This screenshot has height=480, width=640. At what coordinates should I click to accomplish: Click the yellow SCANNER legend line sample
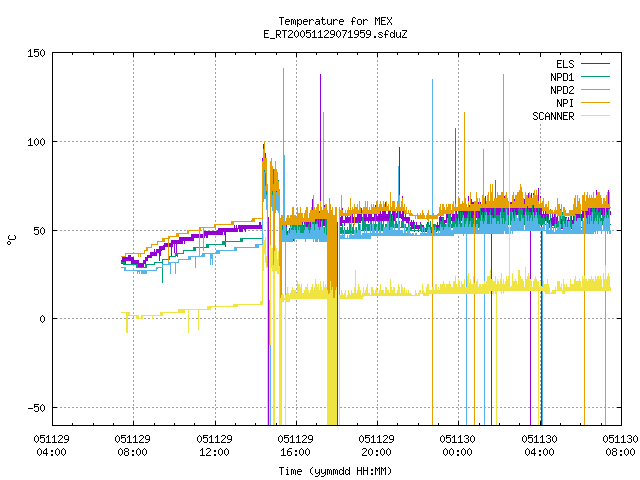(595, 116)
